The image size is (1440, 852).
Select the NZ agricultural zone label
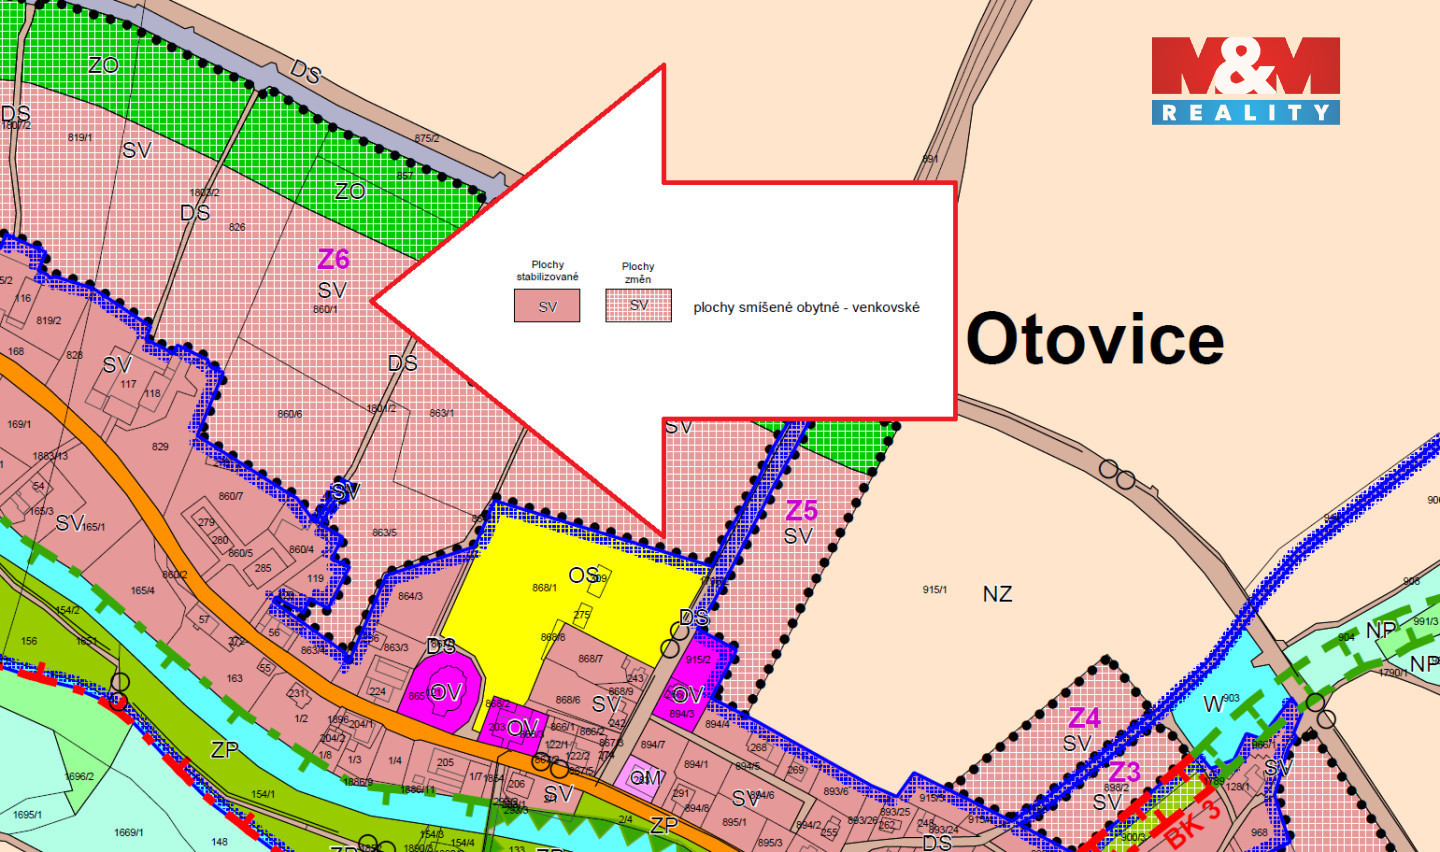(x=997, y=594)
